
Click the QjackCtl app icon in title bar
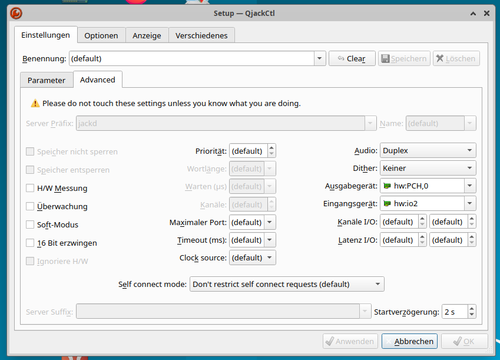point(16,13)
